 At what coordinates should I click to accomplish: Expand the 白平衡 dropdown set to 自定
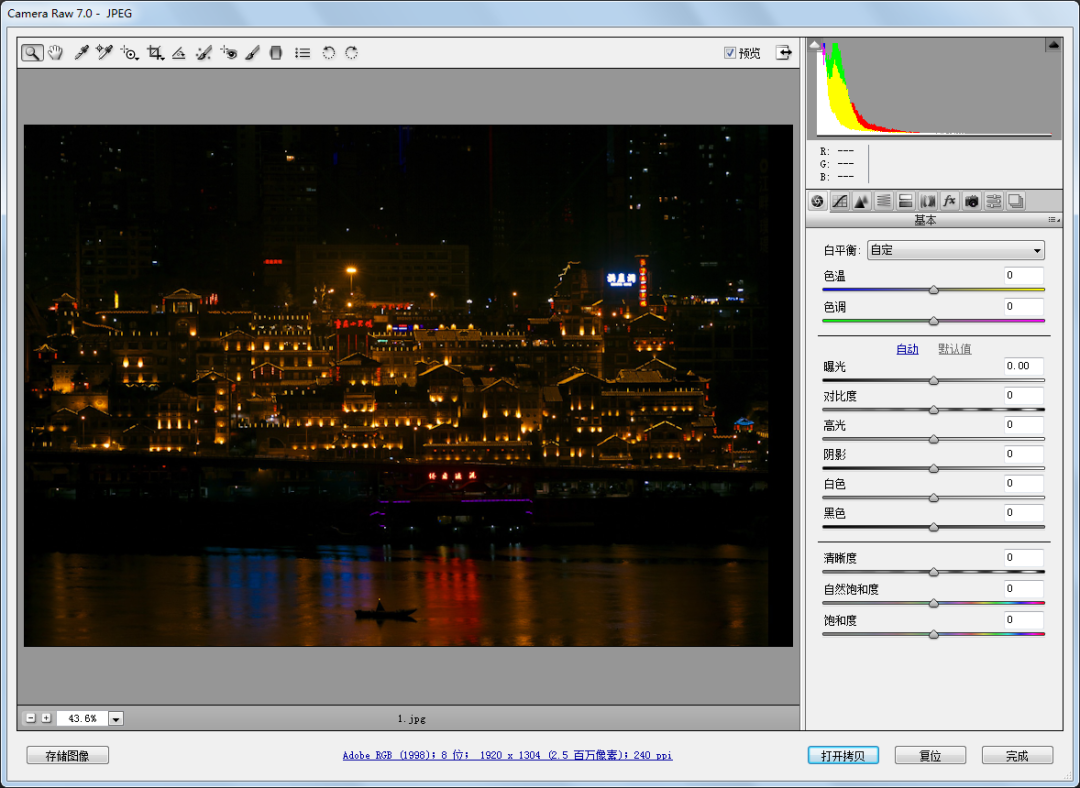[x=955, y=250]
